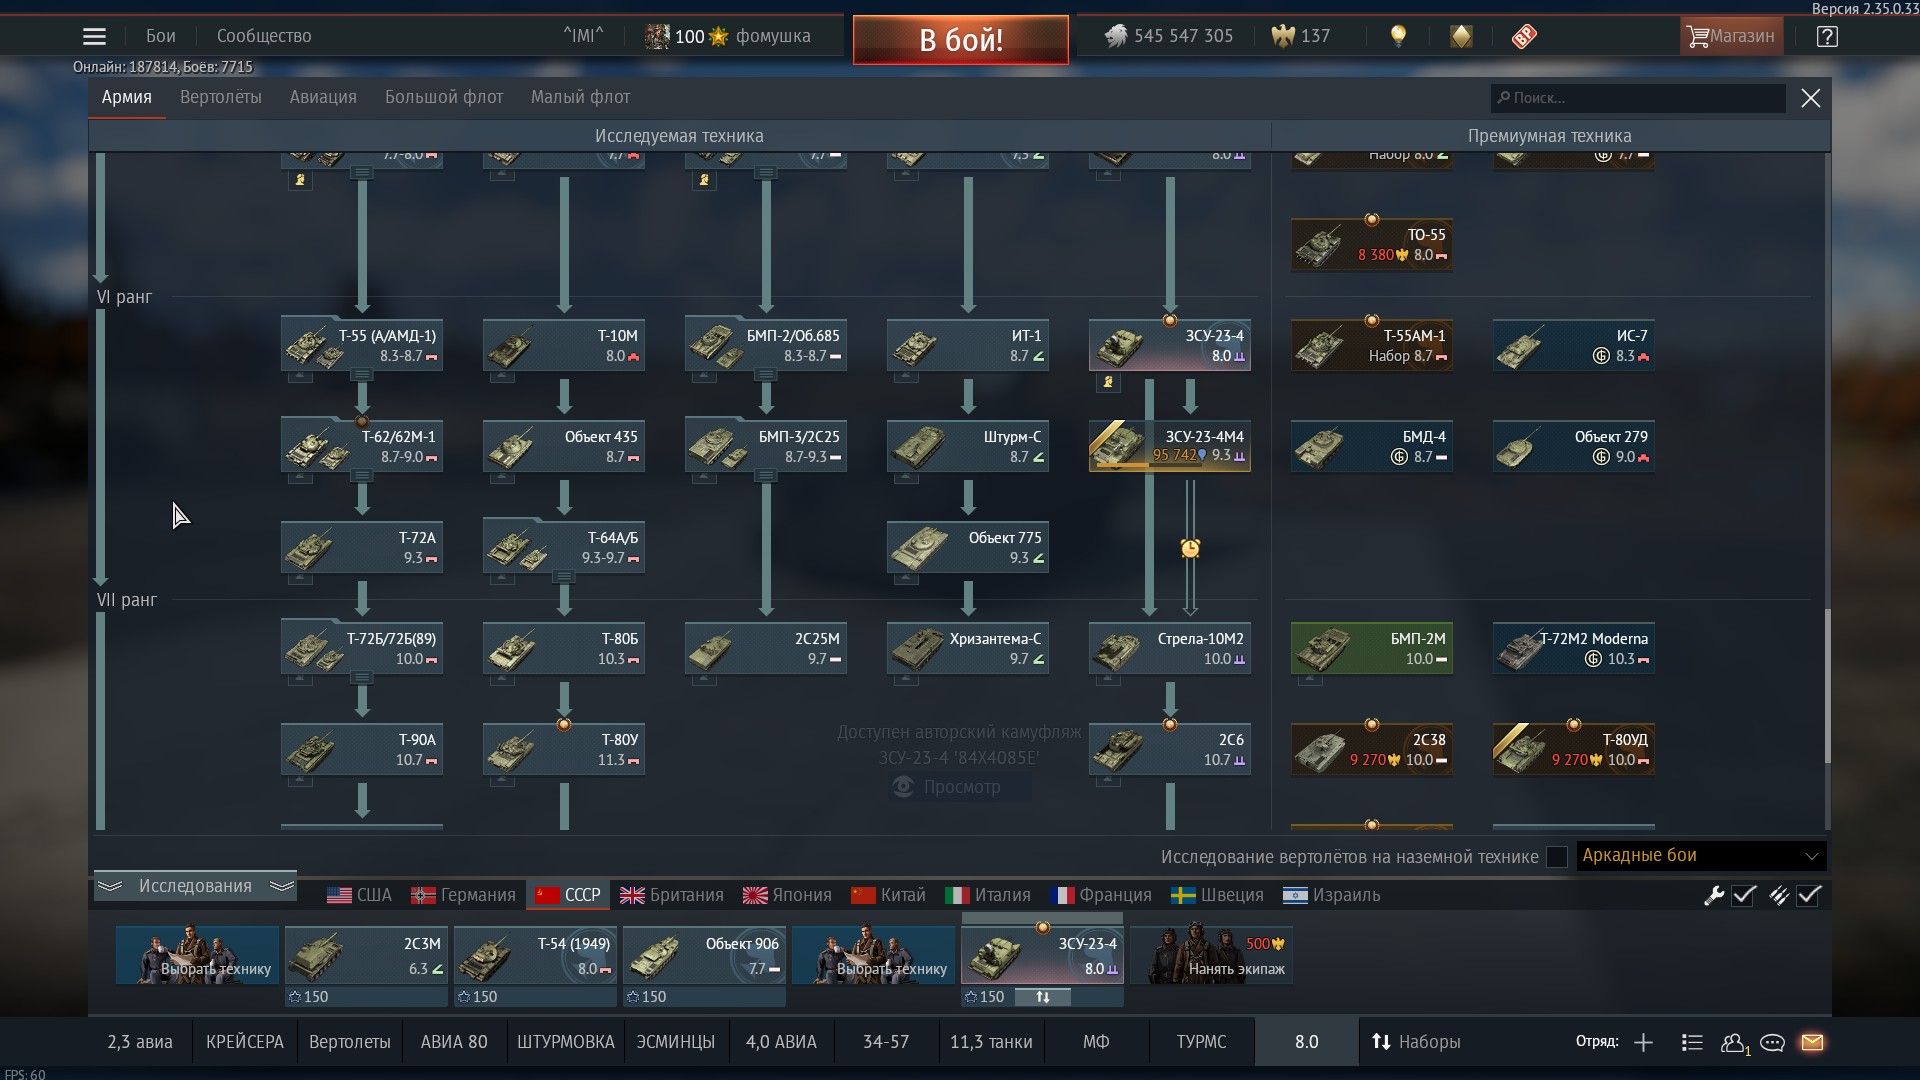
Task: Select the Объект 906 crew slot
Action: click(704, 955)
